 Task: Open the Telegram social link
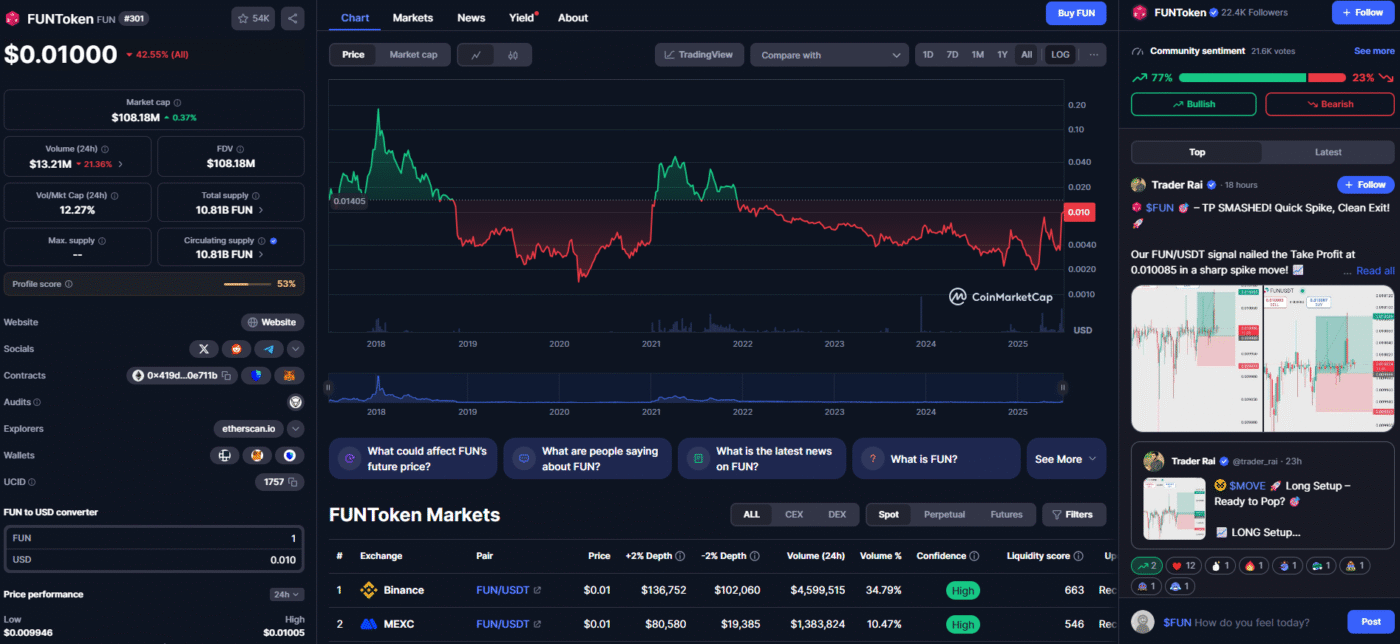click(268, 349)
